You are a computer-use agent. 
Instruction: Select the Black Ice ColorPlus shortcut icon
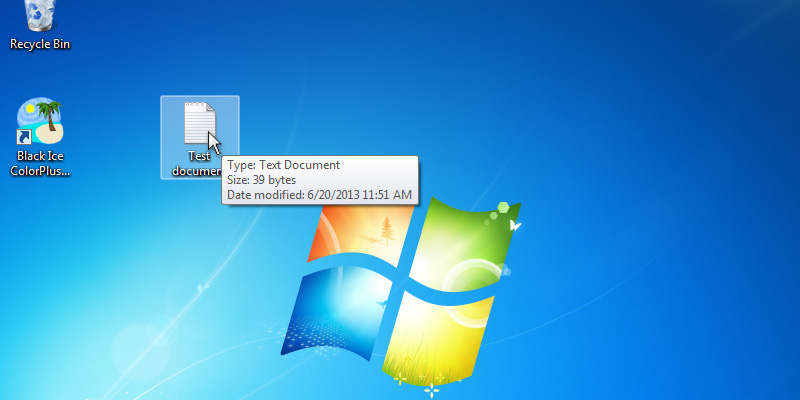[x=40, y=122]
